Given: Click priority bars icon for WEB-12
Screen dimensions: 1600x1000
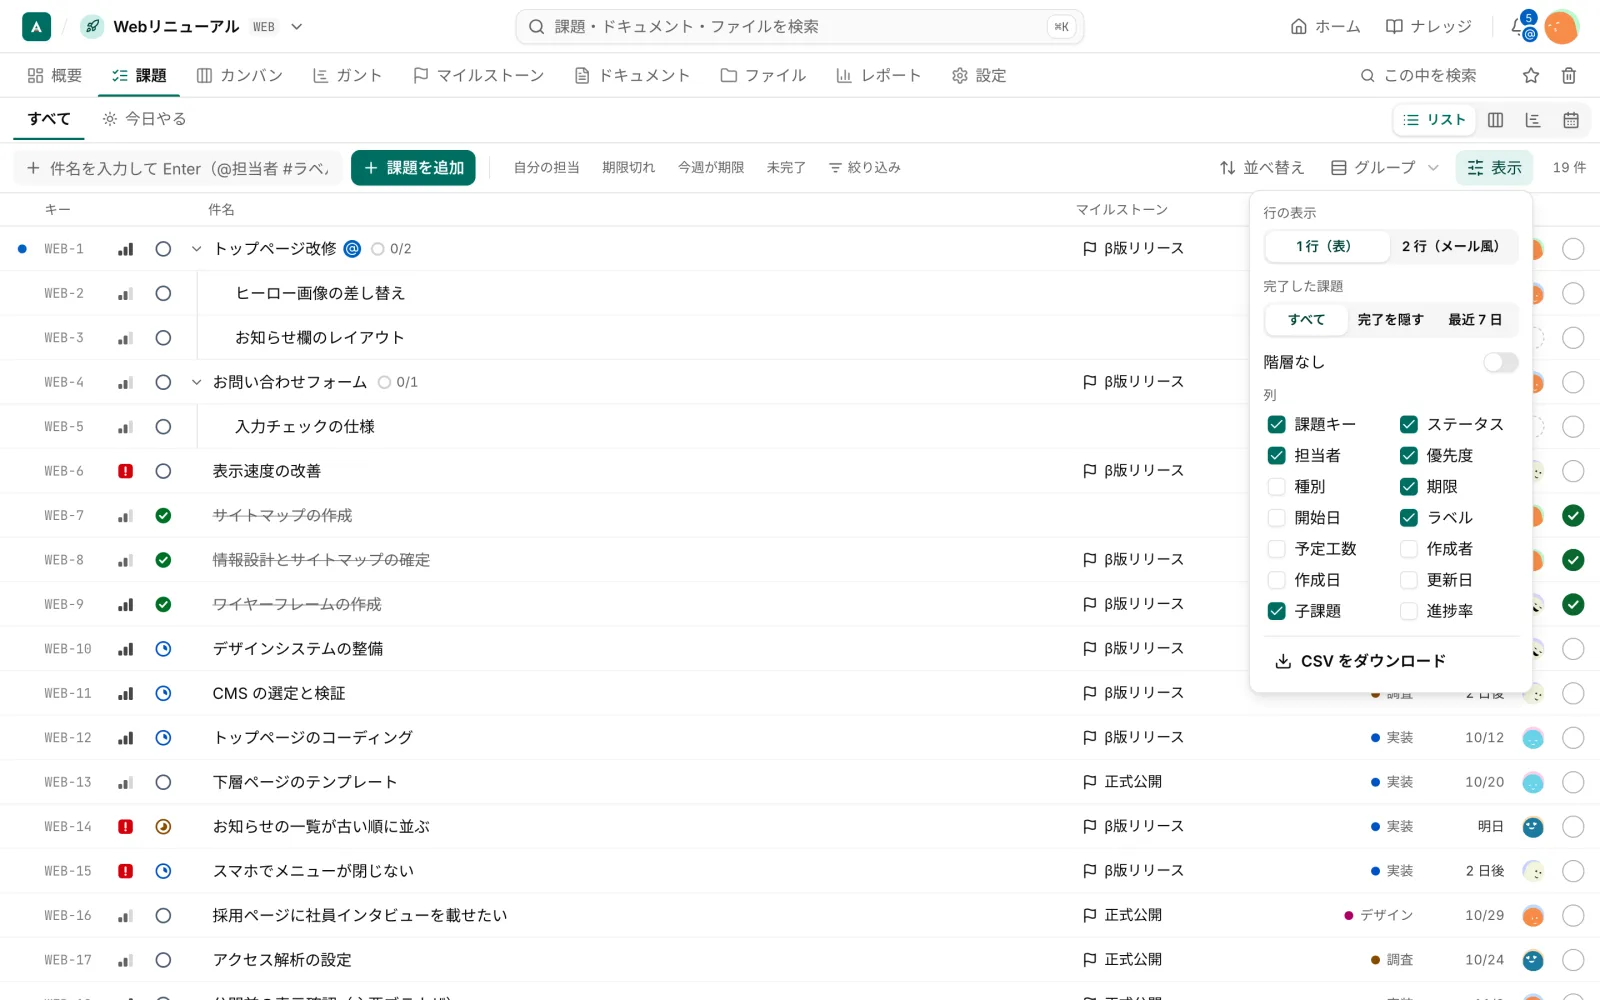Looking at the screenshot, I should pyautogui.click(x=125, y=738).
